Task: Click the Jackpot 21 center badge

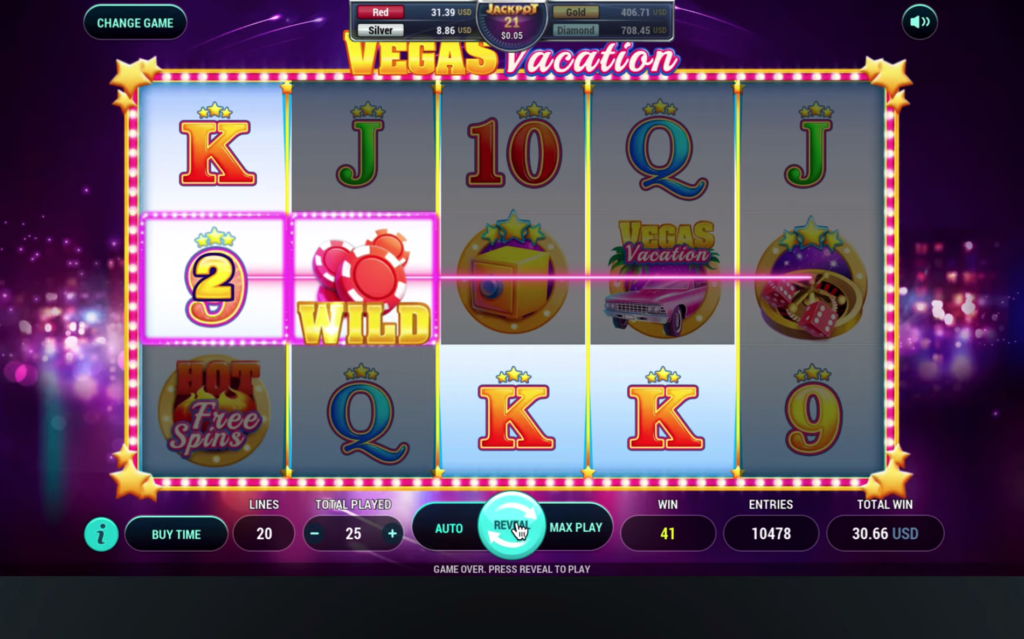Action: 511,22
